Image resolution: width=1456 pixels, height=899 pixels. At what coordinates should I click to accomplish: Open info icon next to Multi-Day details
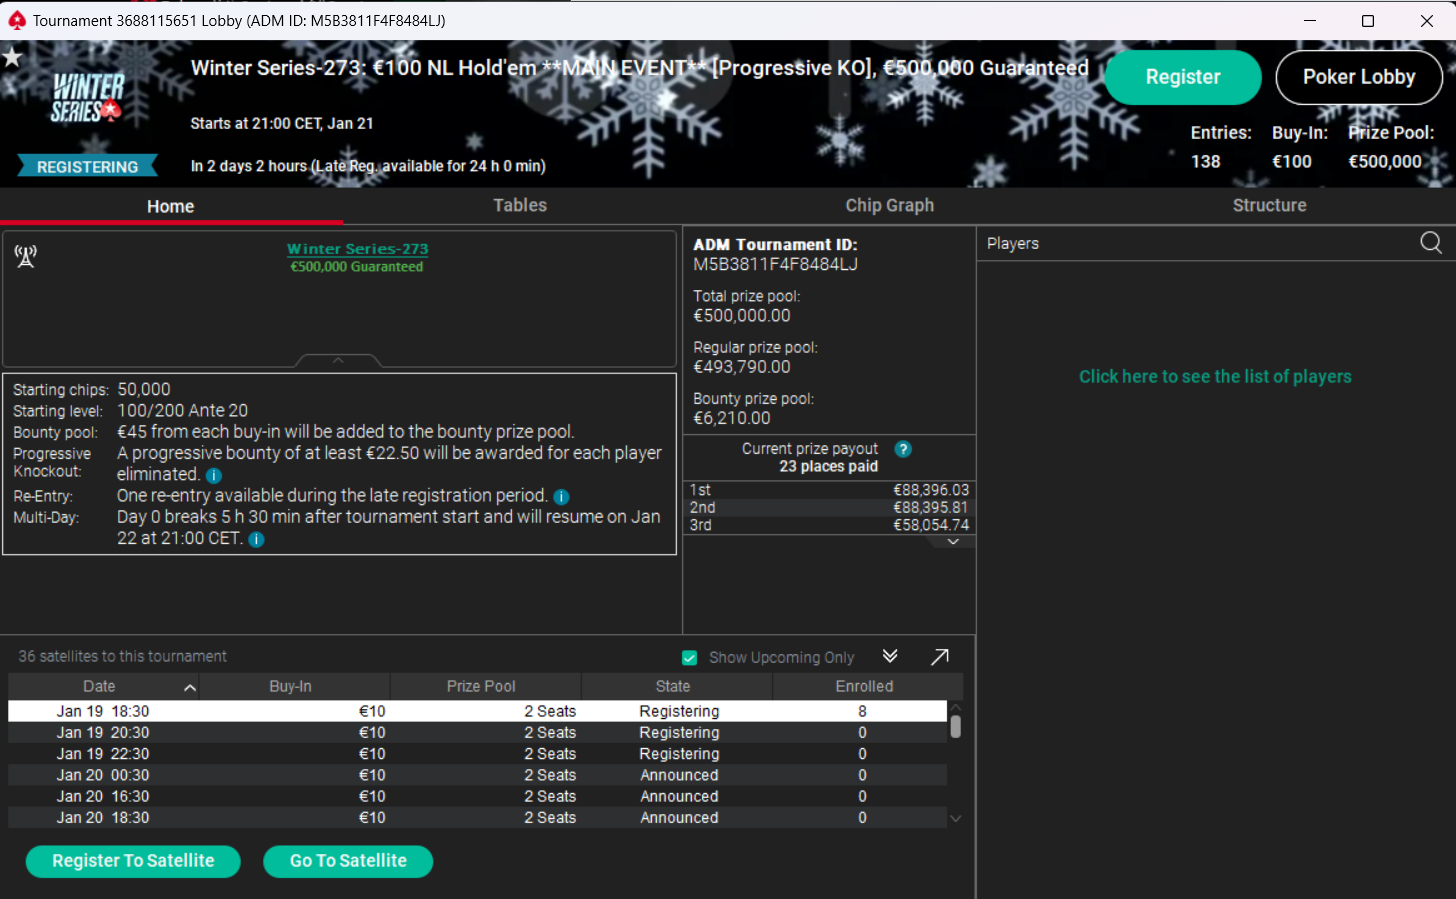click(256, 540)
